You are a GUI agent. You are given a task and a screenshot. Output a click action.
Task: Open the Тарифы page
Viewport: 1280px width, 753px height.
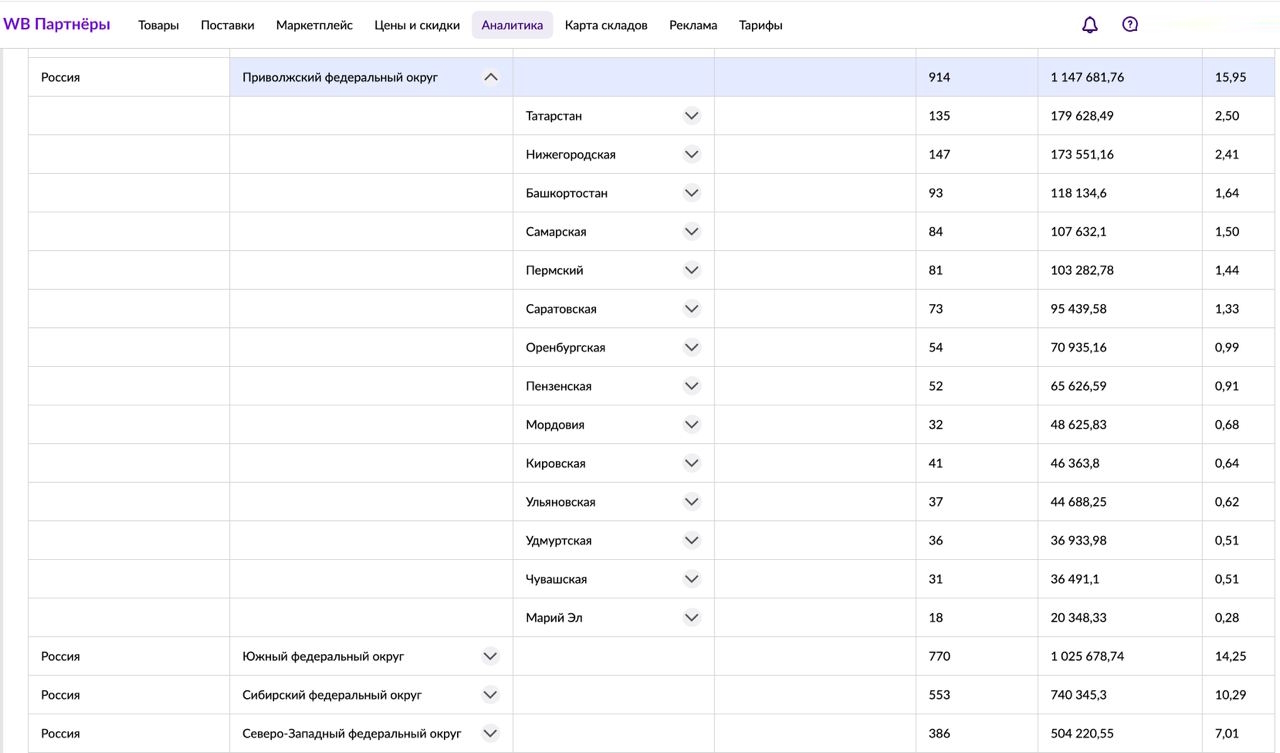[760, 25]
